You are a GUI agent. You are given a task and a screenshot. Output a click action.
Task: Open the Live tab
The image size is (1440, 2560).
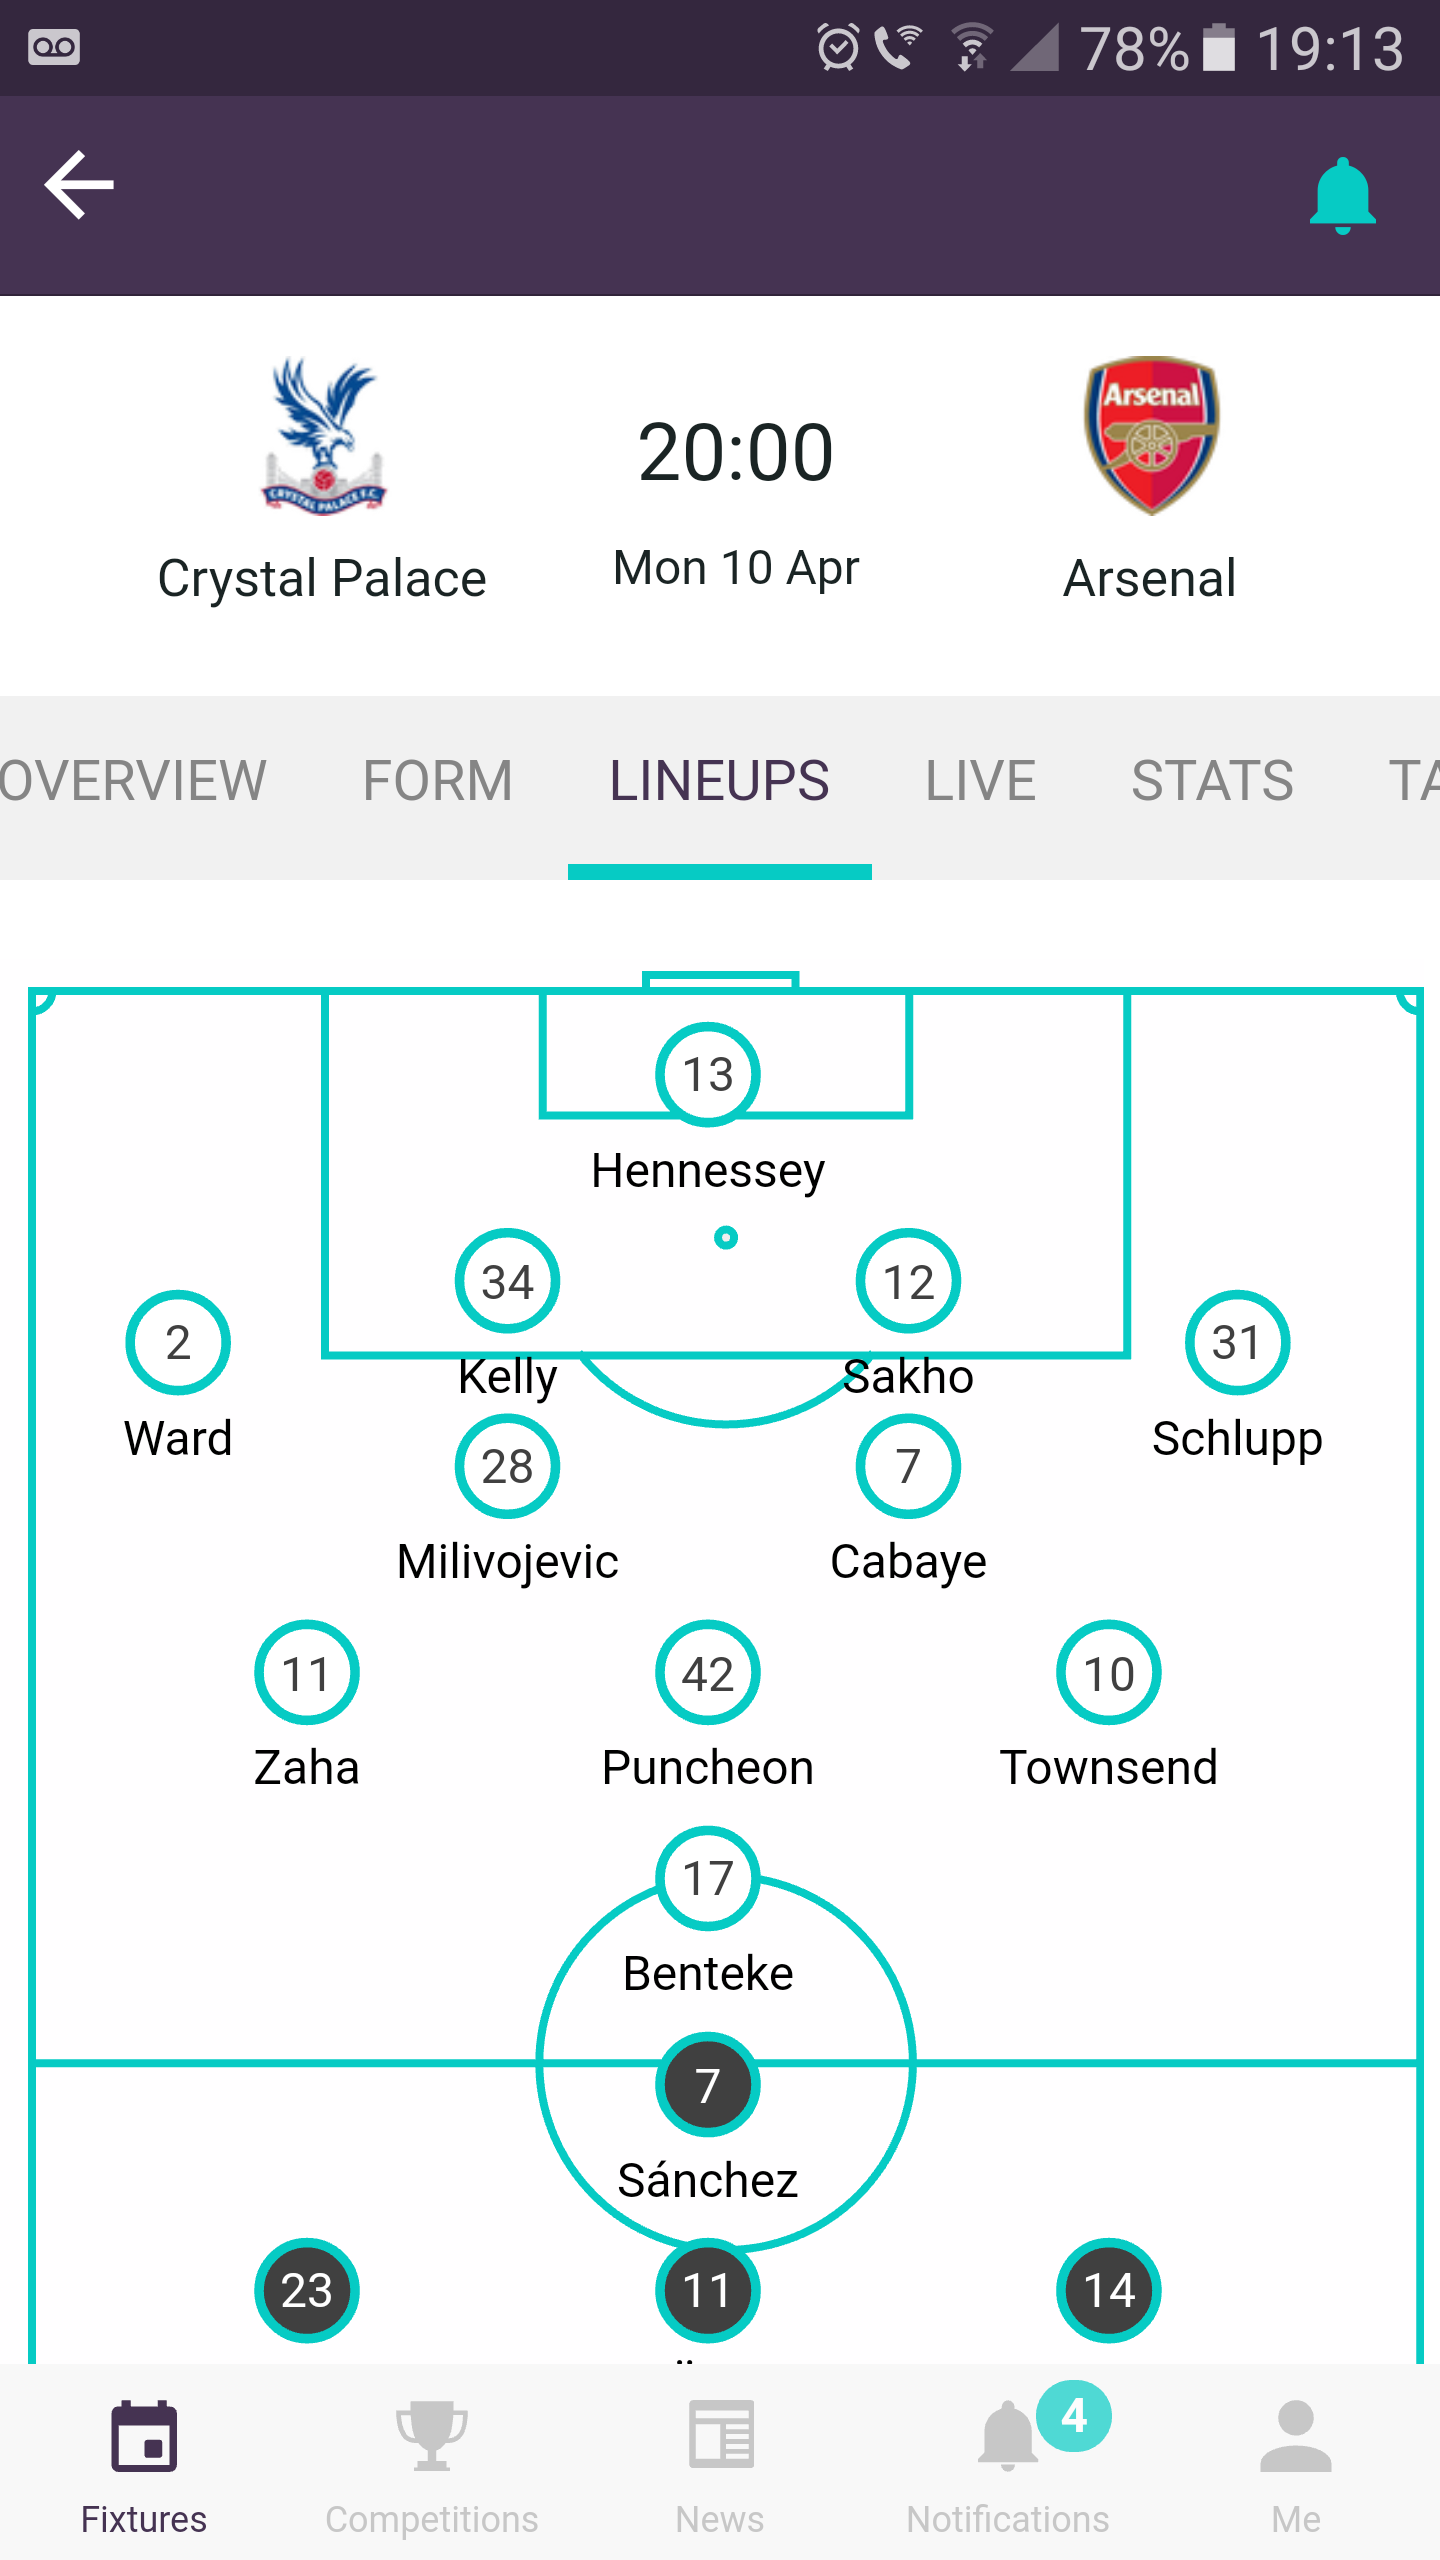coord(980,781)
